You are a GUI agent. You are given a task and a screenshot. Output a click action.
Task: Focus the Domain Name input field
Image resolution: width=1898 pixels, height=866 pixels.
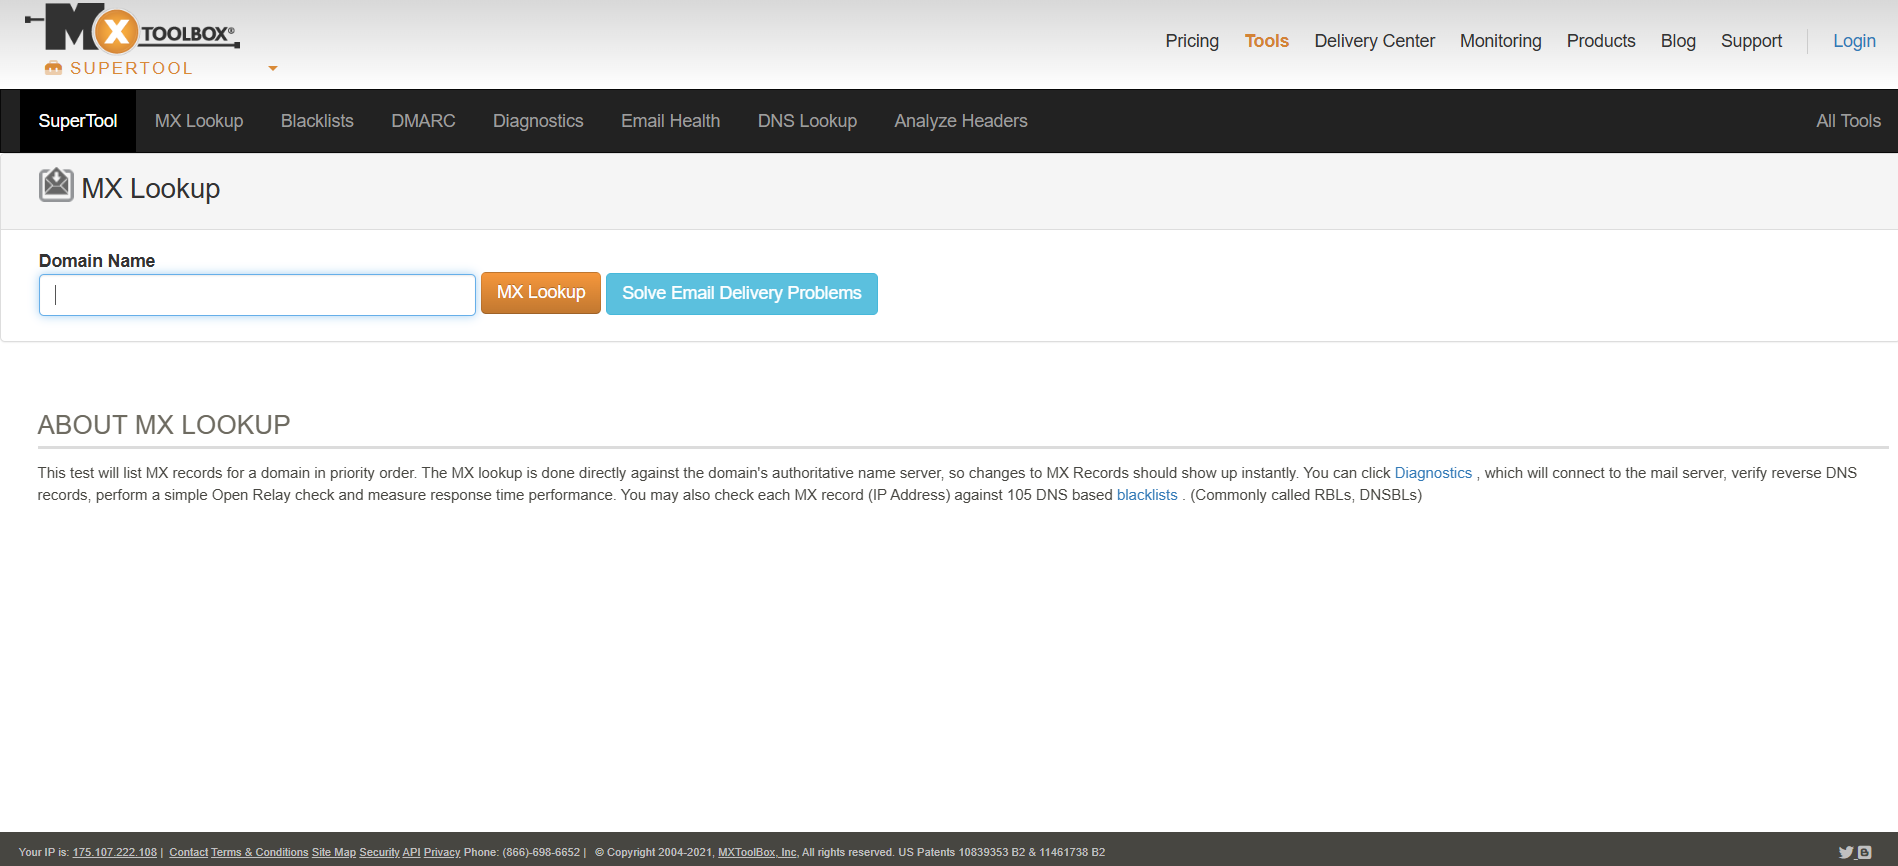pyautogui.click(x=257, y=295)
